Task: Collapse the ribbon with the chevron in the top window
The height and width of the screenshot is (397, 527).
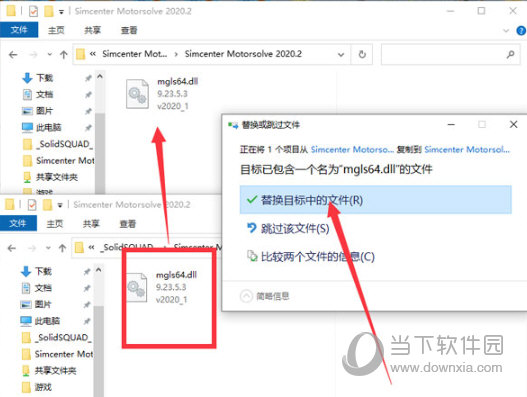Action: (x=506, y=31)
